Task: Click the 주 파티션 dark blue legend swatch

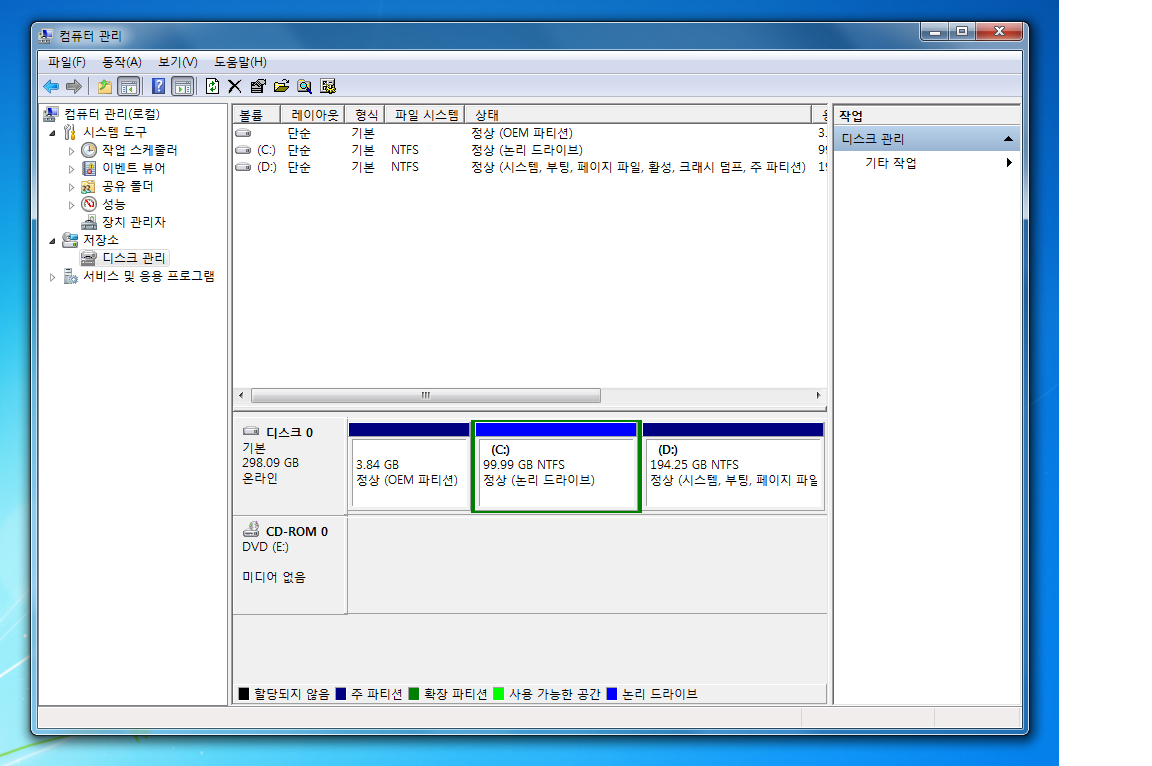Action: point(341,694)
